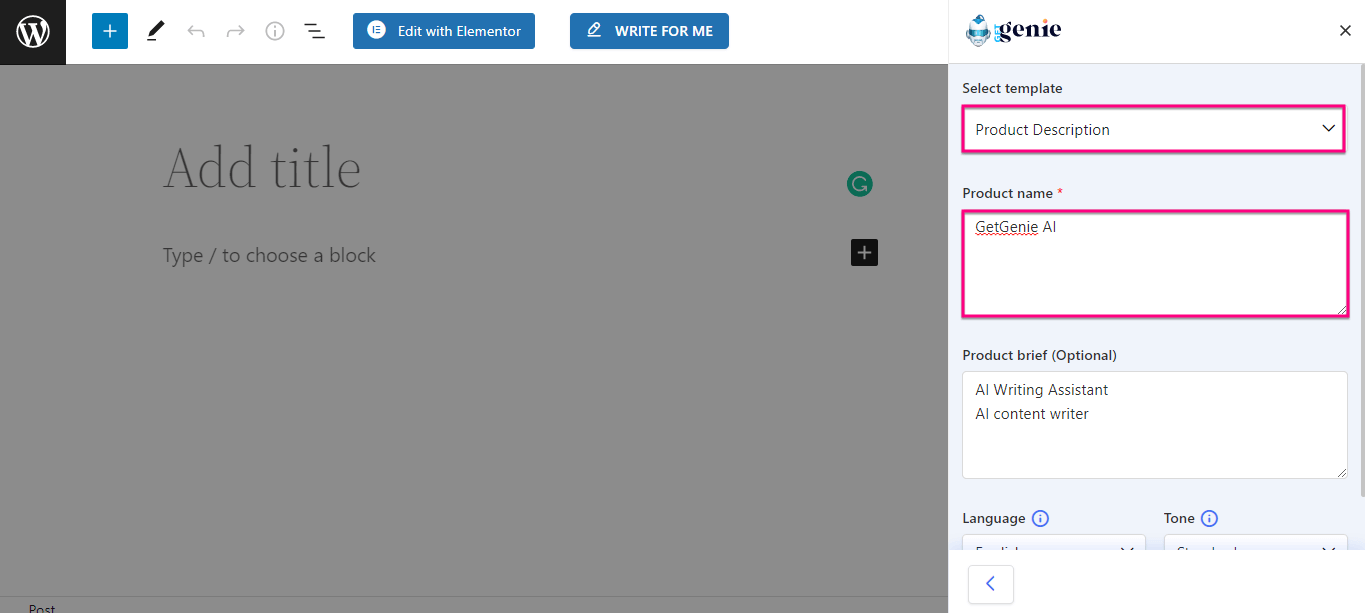This screenshot has width=1365, height=613.
Task: Click the Edit with Elementor button
Action: pos(444,31)
